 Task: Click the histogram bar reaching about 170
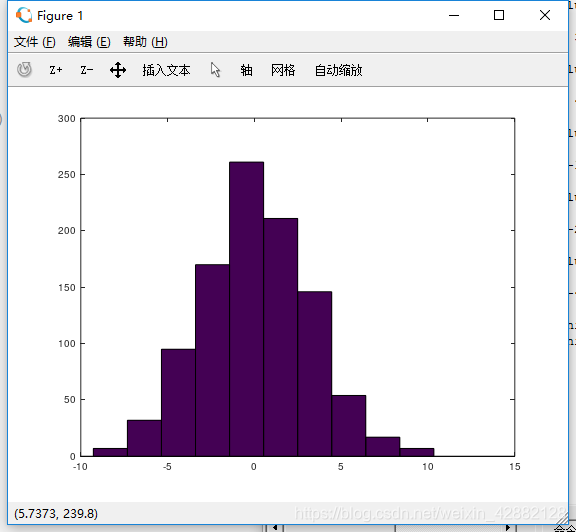pos(212,360)
